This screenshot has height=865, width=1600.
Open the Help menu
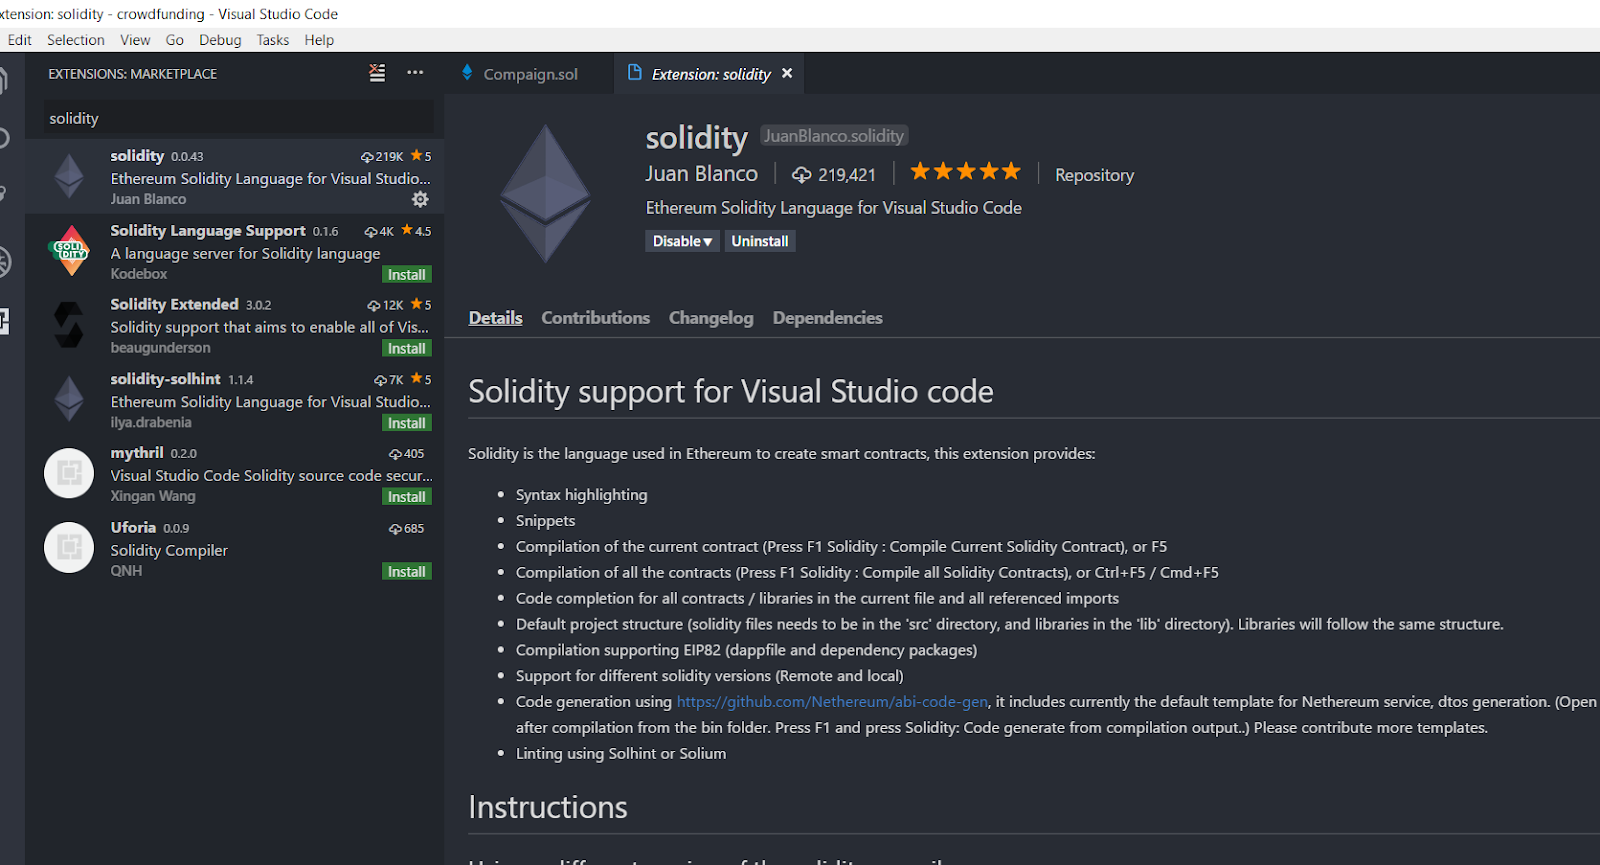[x=319, y=40]
